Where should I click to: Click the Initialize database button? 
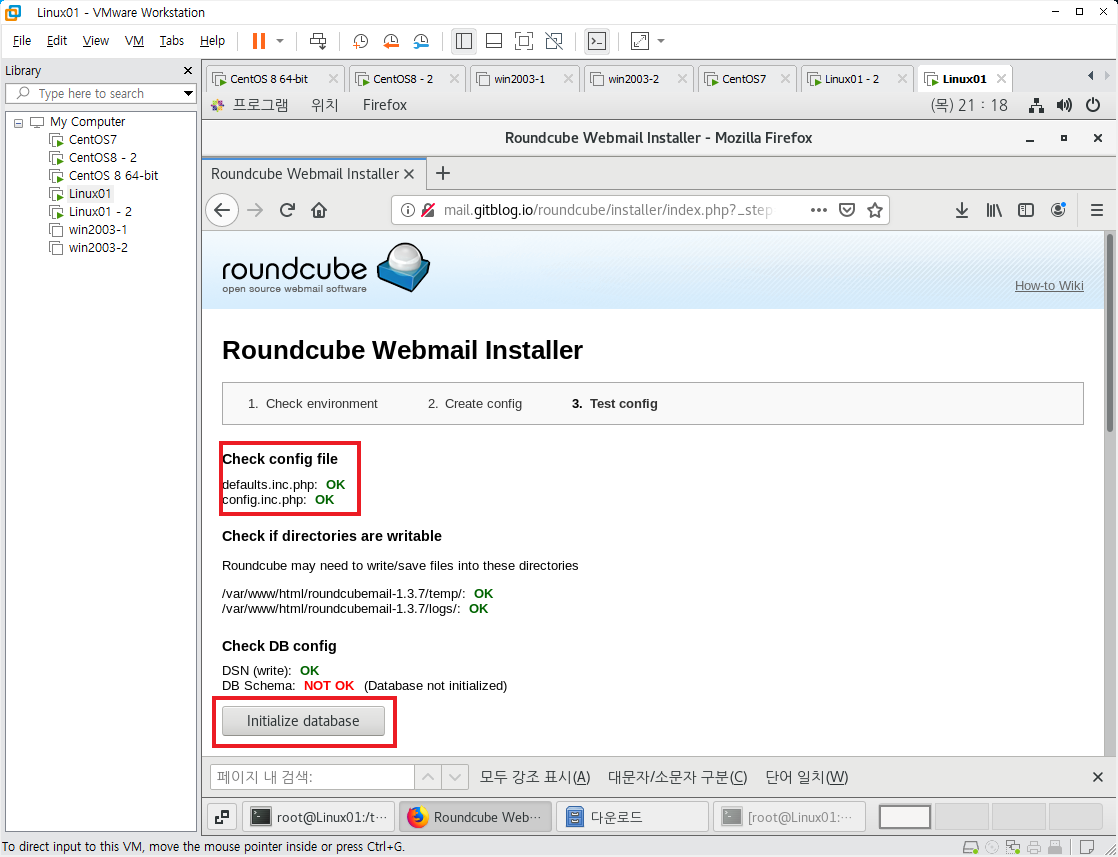(x=303, y=721)
